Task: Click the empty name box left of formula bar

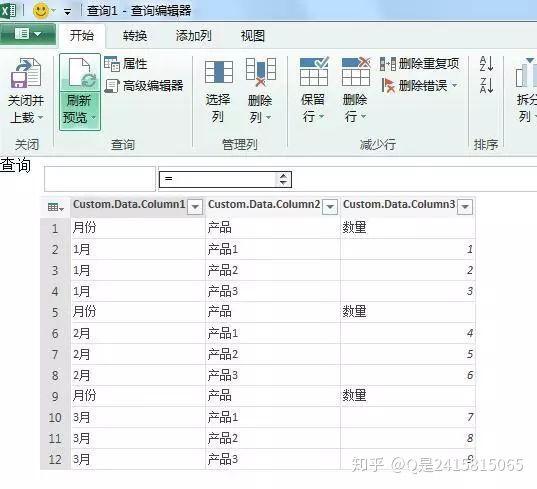Action: tap(100, 179)
